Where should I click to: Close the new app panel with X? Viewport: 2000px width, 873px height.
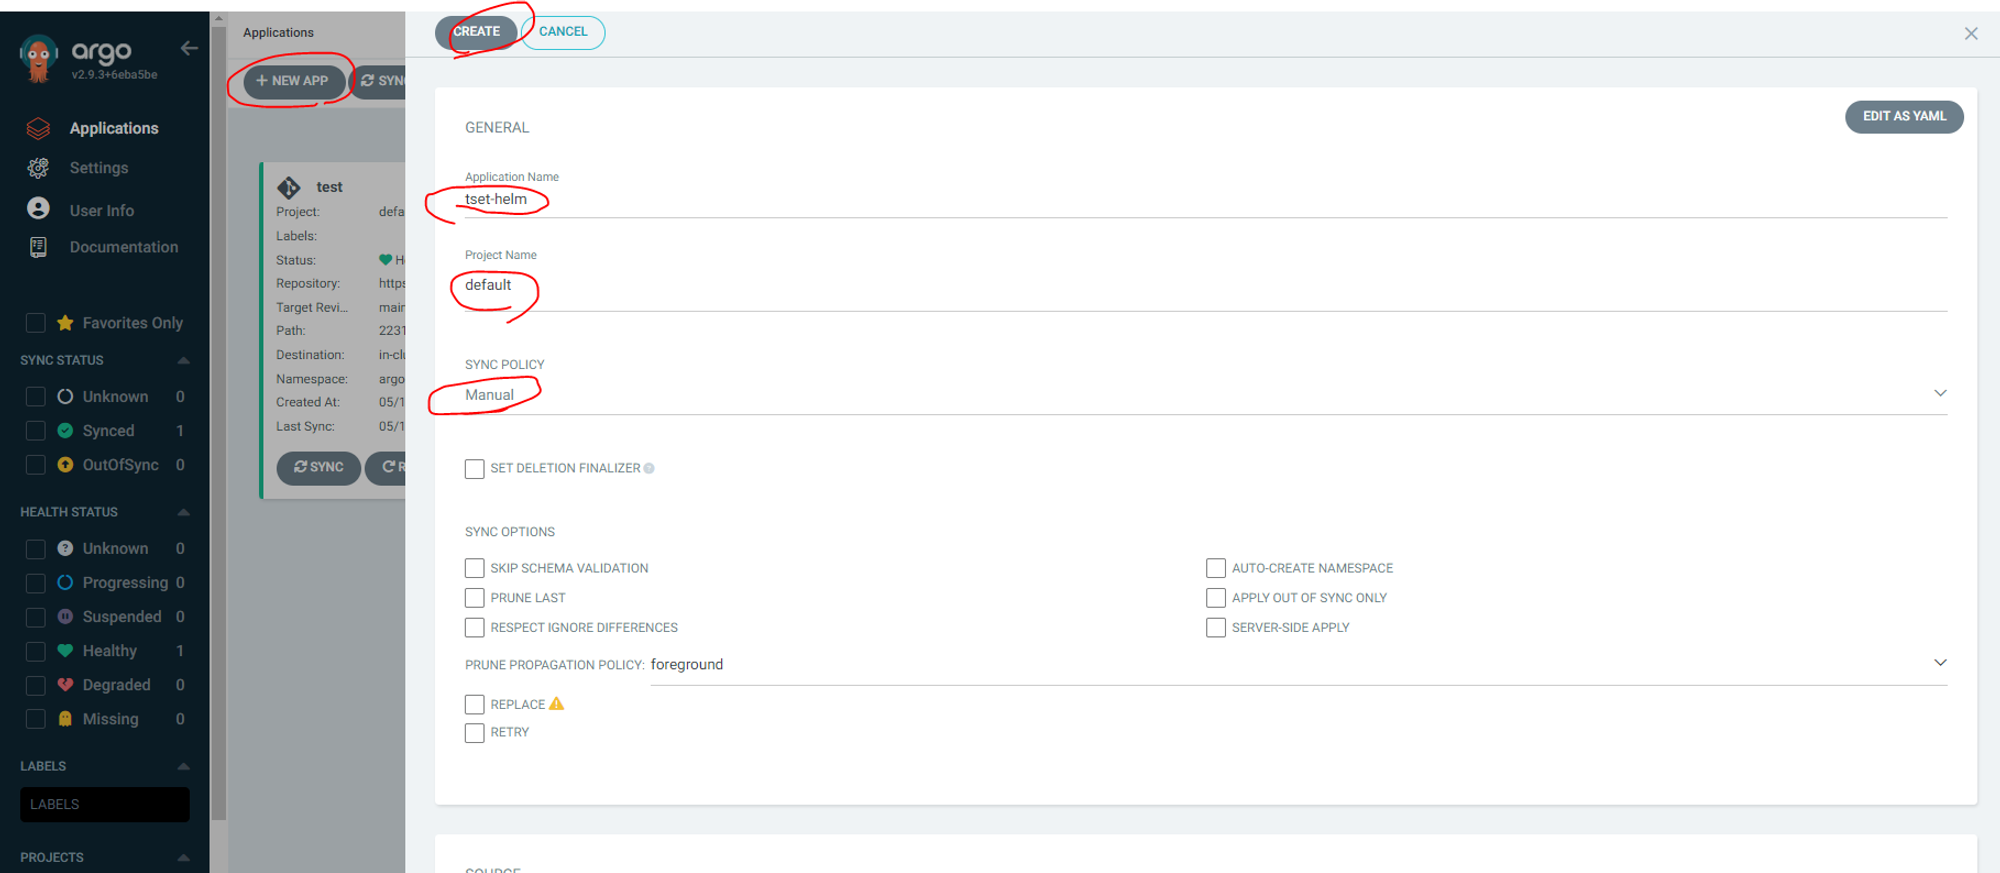(x=1971, y=33)
